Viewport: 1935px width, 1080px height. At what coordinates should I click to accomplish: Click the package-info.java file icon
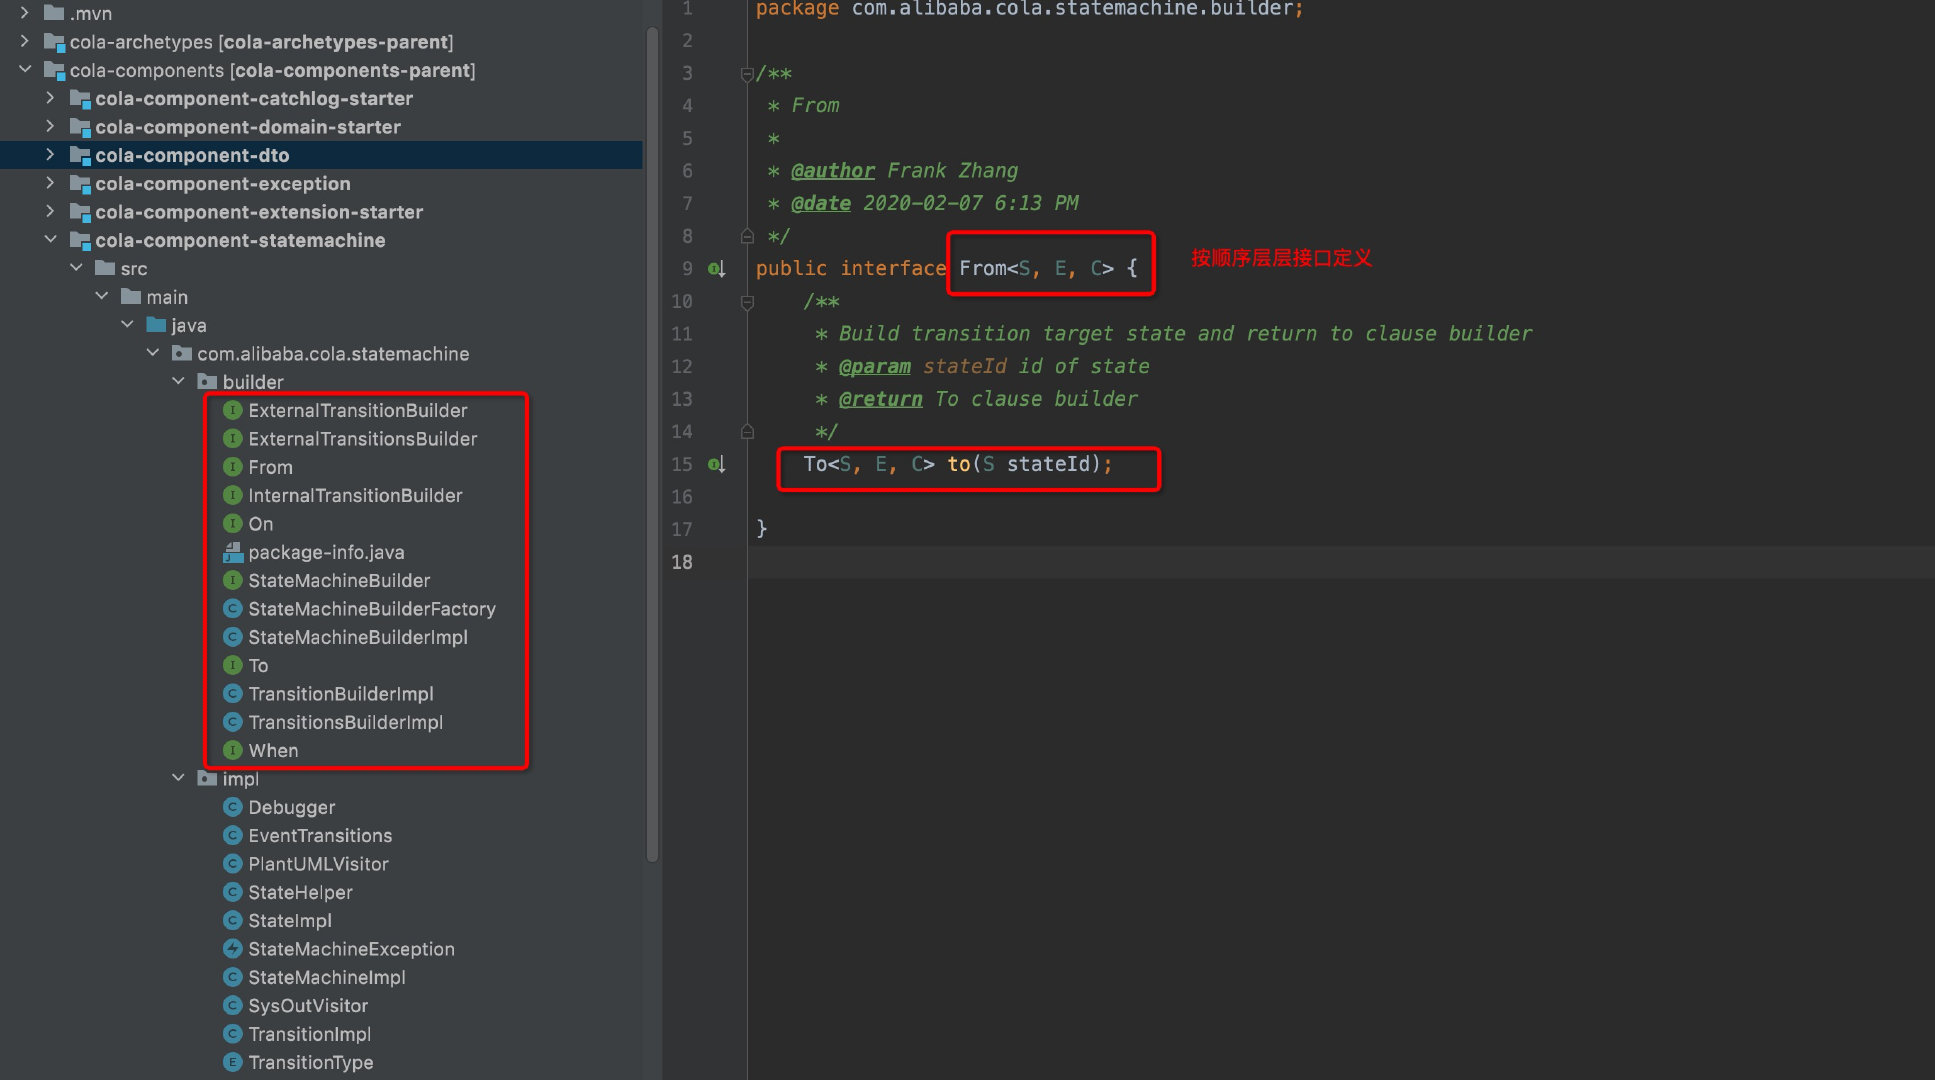click(233, 552)
